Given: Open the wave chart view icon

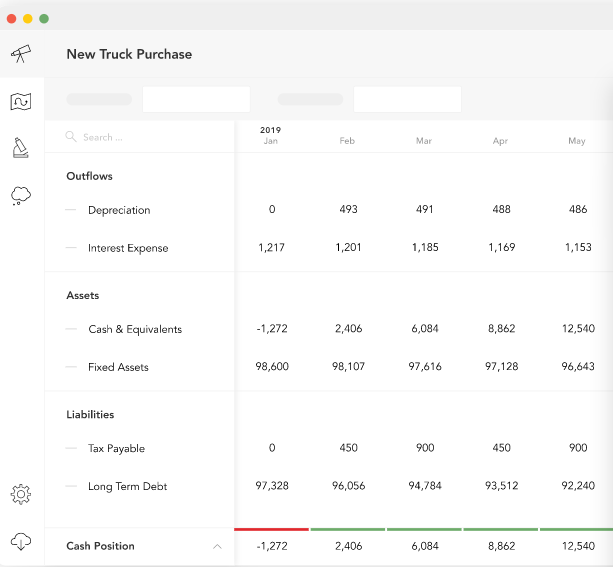Looking at the screenshot, I should [21, 101].
